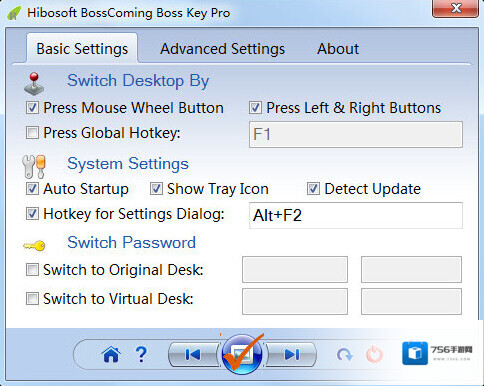This screenshot has height=386, width=484.
Task: Open help via the question mark icon
Action: 141,354
